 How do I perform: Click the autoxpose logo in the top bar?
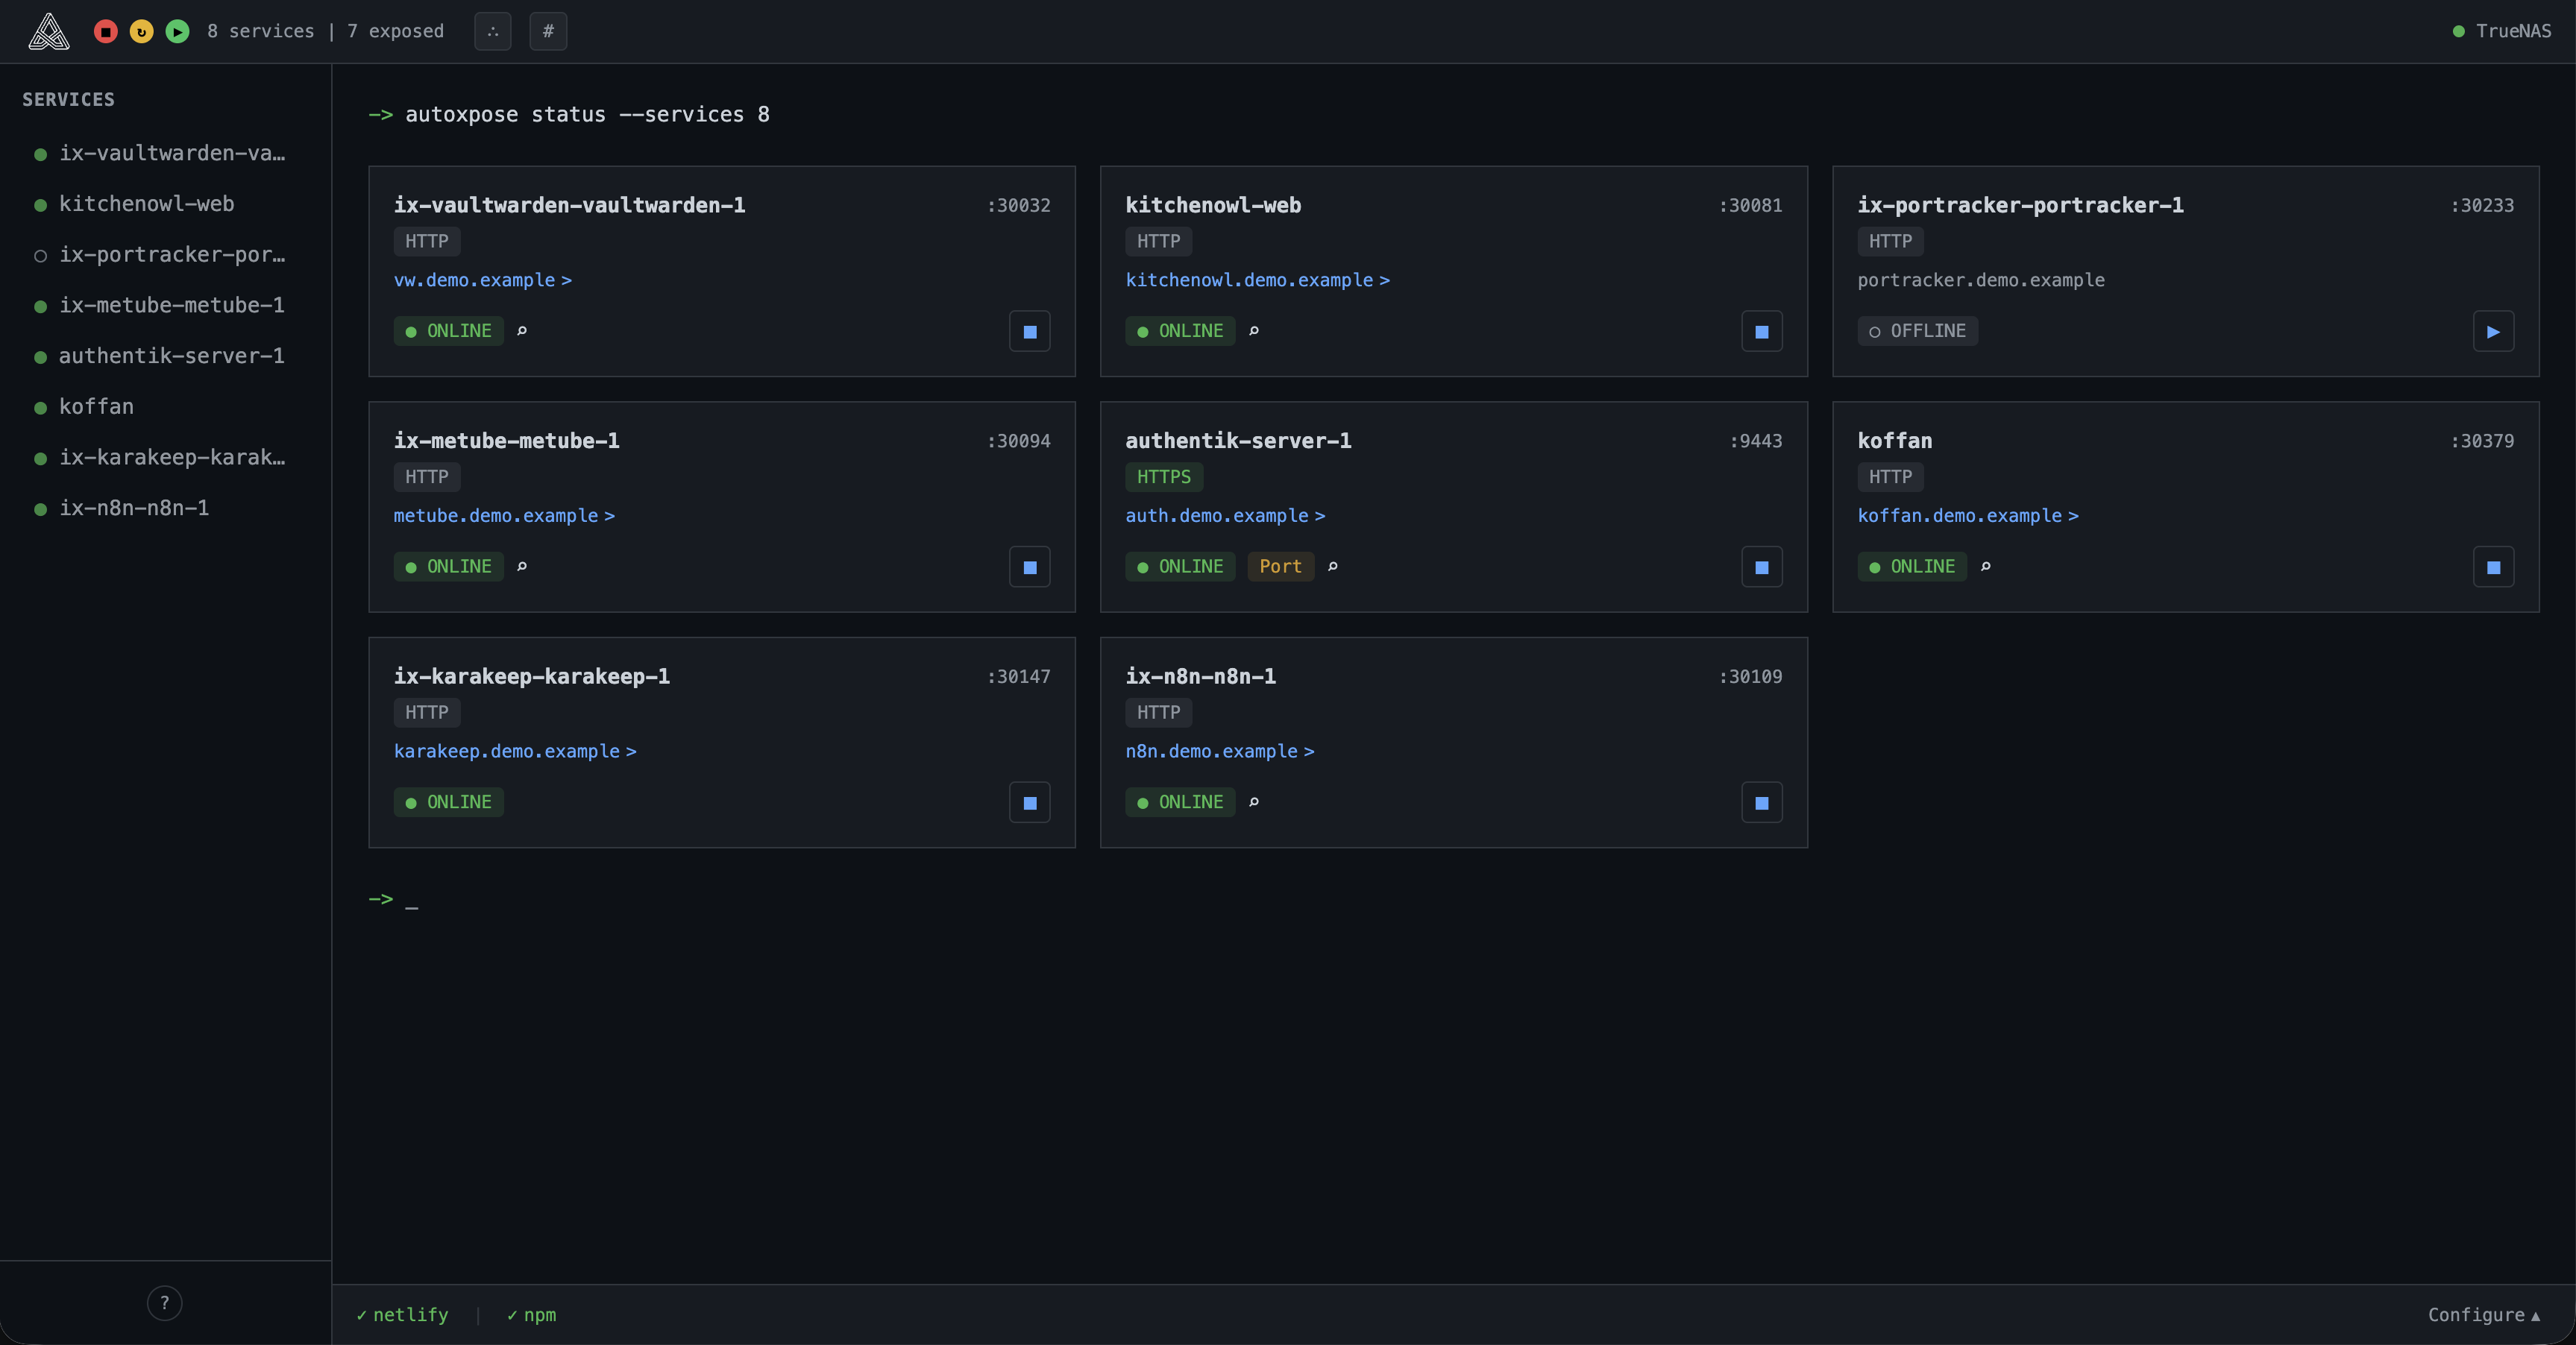(x=48, y=31)
